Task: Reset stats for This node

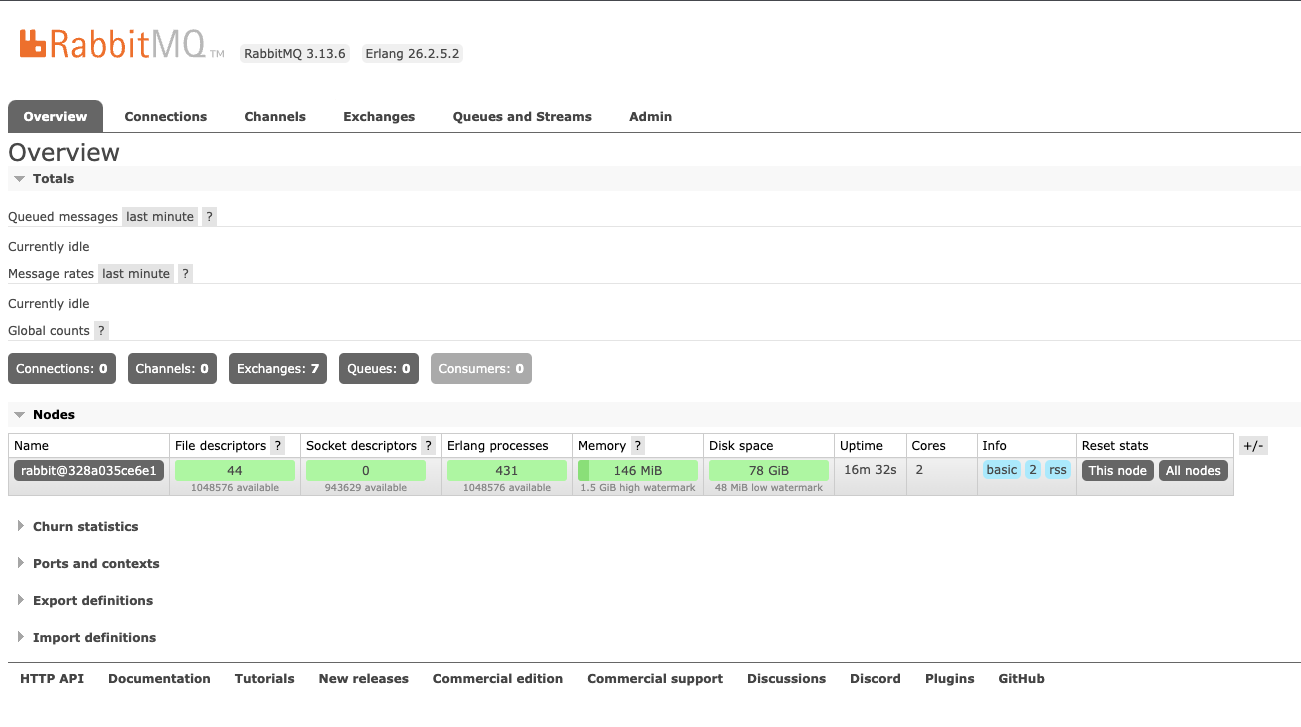Action: 1118,471
